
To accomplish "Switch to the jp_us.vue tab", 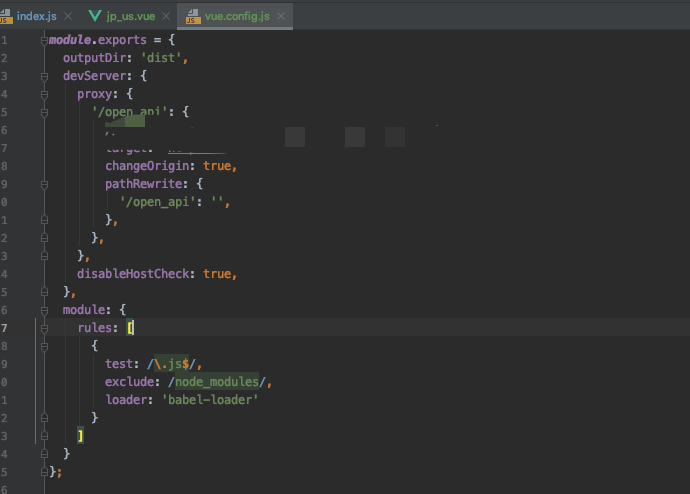I will click(x=131, y=16).
